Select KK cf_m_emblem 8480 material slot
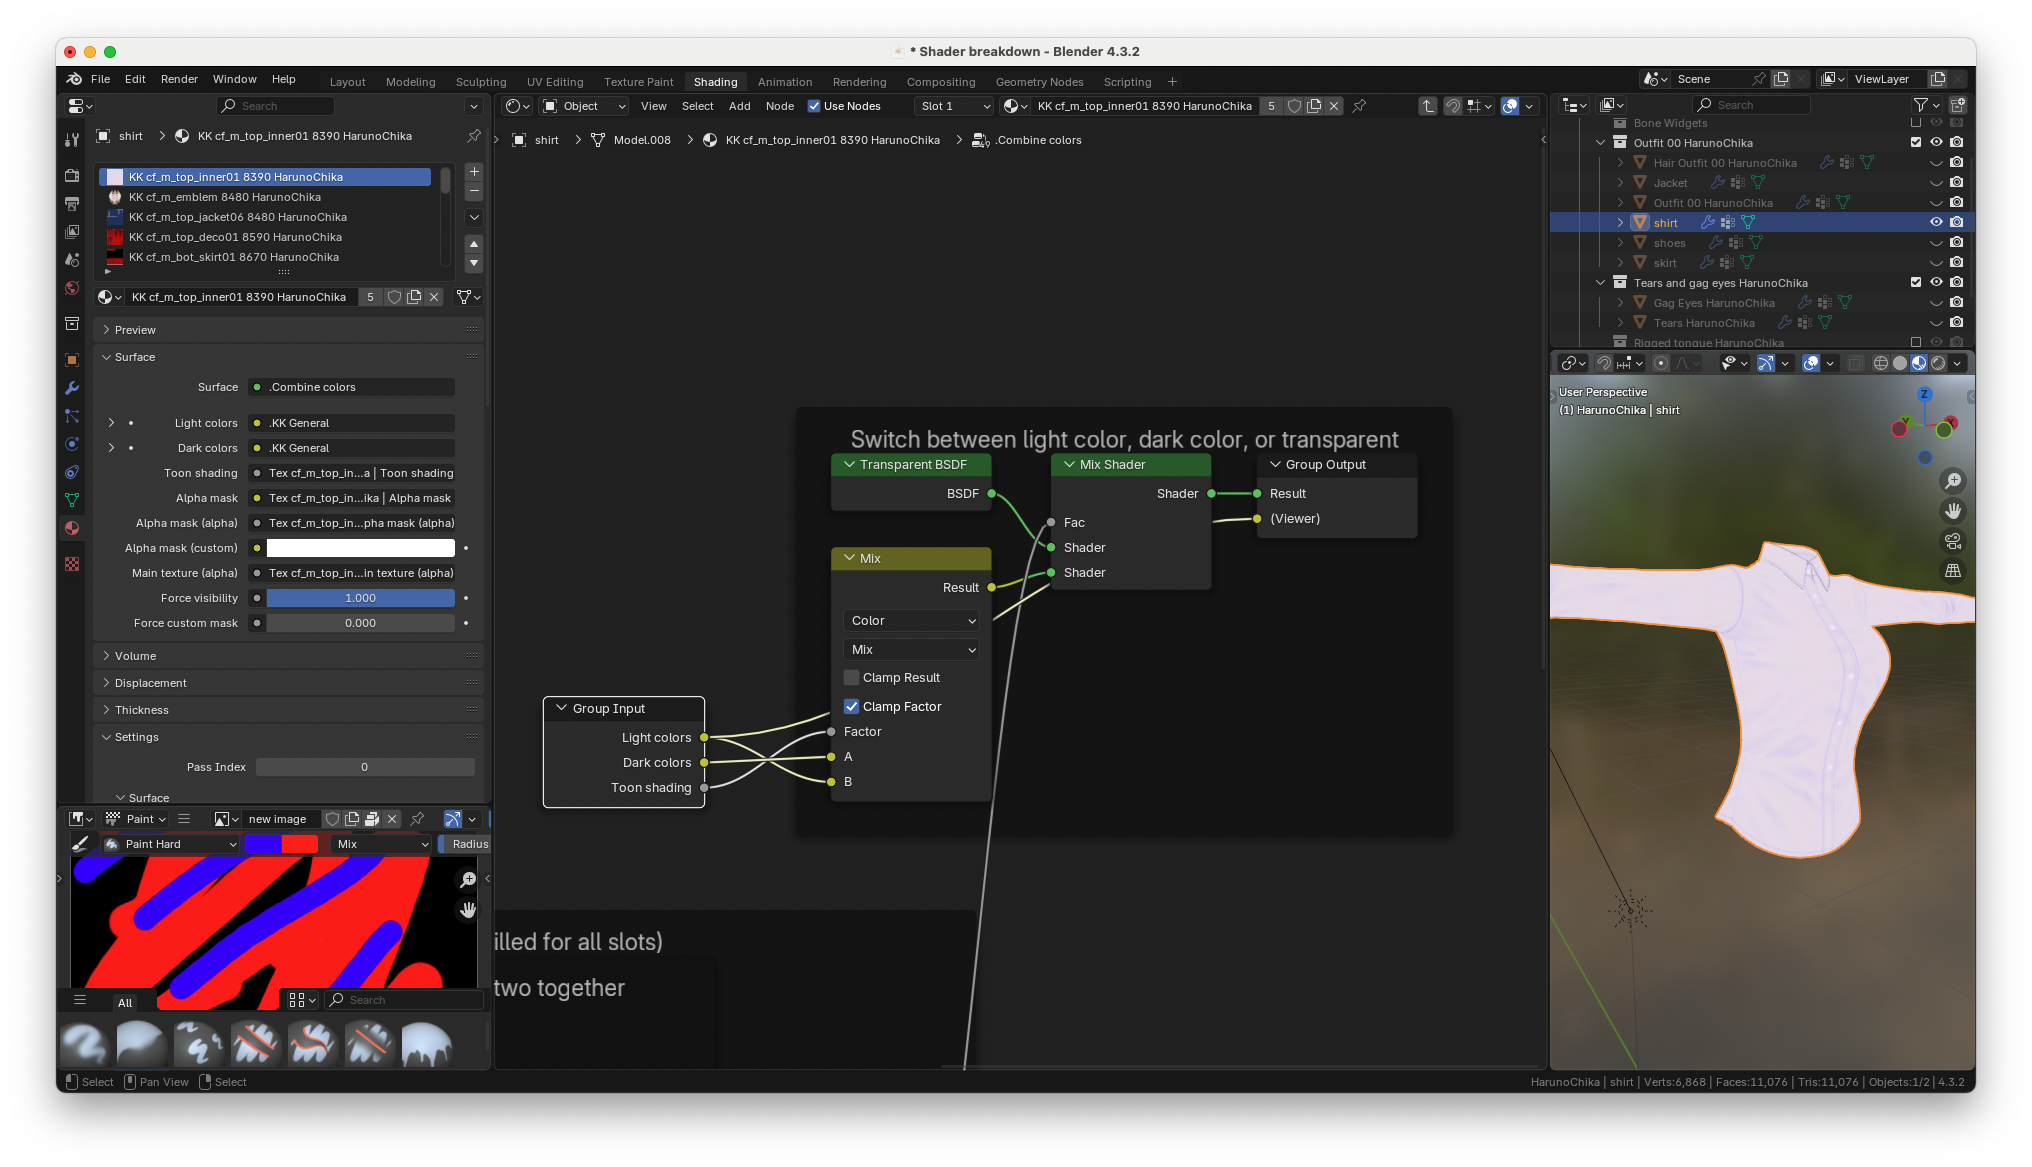This screenshot has width=2032, height=1167. pos(225,197)
